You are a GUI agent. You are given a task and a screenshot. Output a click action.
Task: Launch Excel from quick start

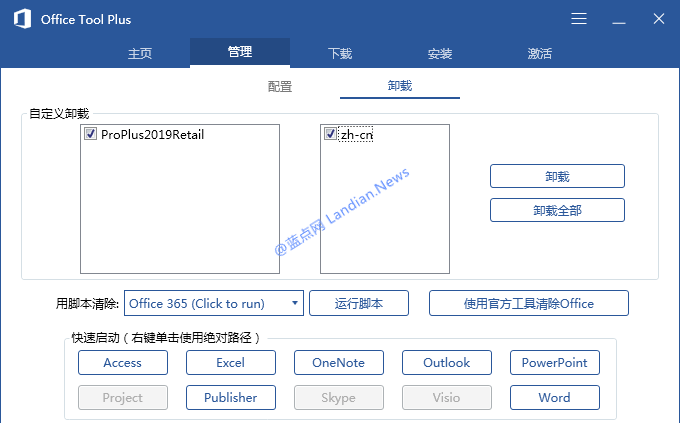coord(231,363)
